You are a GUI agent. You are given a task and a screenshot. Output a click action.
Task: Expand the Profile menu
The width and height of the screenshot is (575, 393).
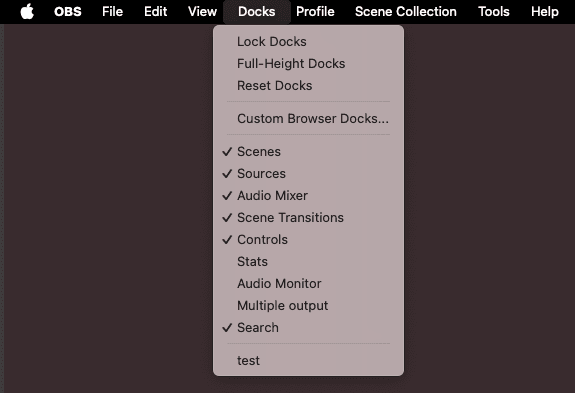click(315, 11)
